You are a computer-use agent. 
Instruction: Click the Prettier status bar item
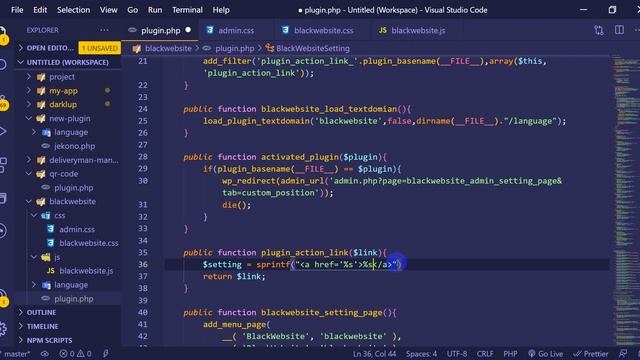pyautogui.click(x=591, y=354)
